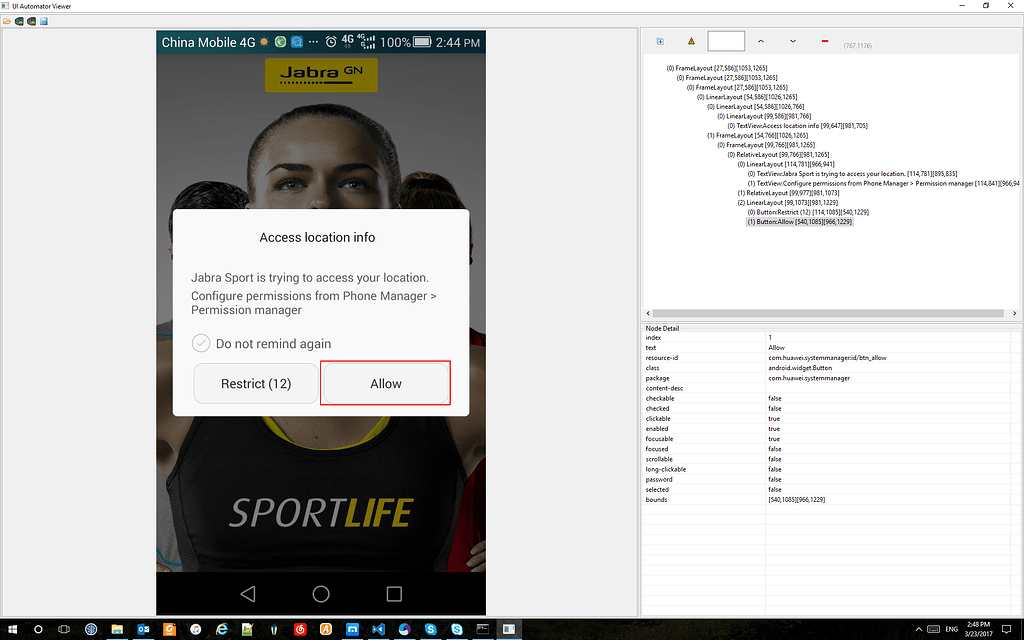Click the Do not remind again checkbox
This screenshot has height=640, width=1024.
click(x=200, y=343)
